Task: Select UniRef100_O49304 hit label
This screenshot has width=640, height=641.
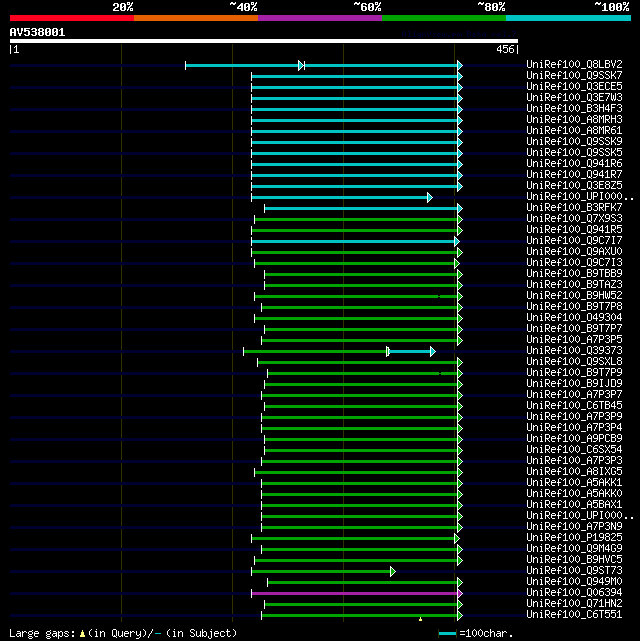Action: 574,318
